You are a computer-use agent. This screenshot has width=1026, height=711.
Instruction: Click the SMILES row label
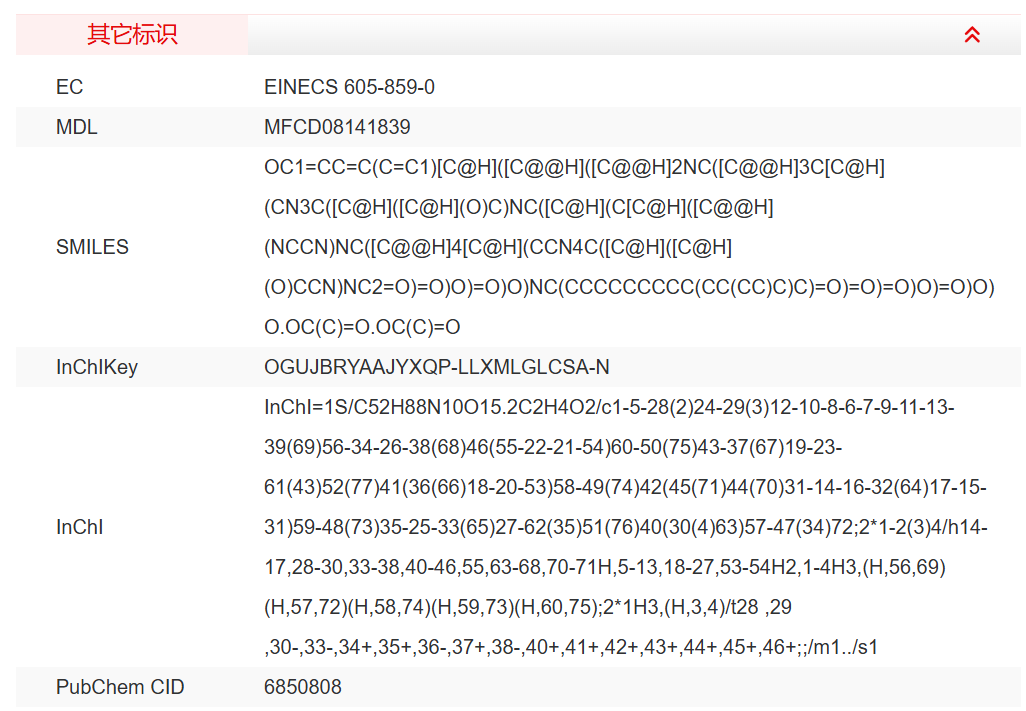[92, 247]
